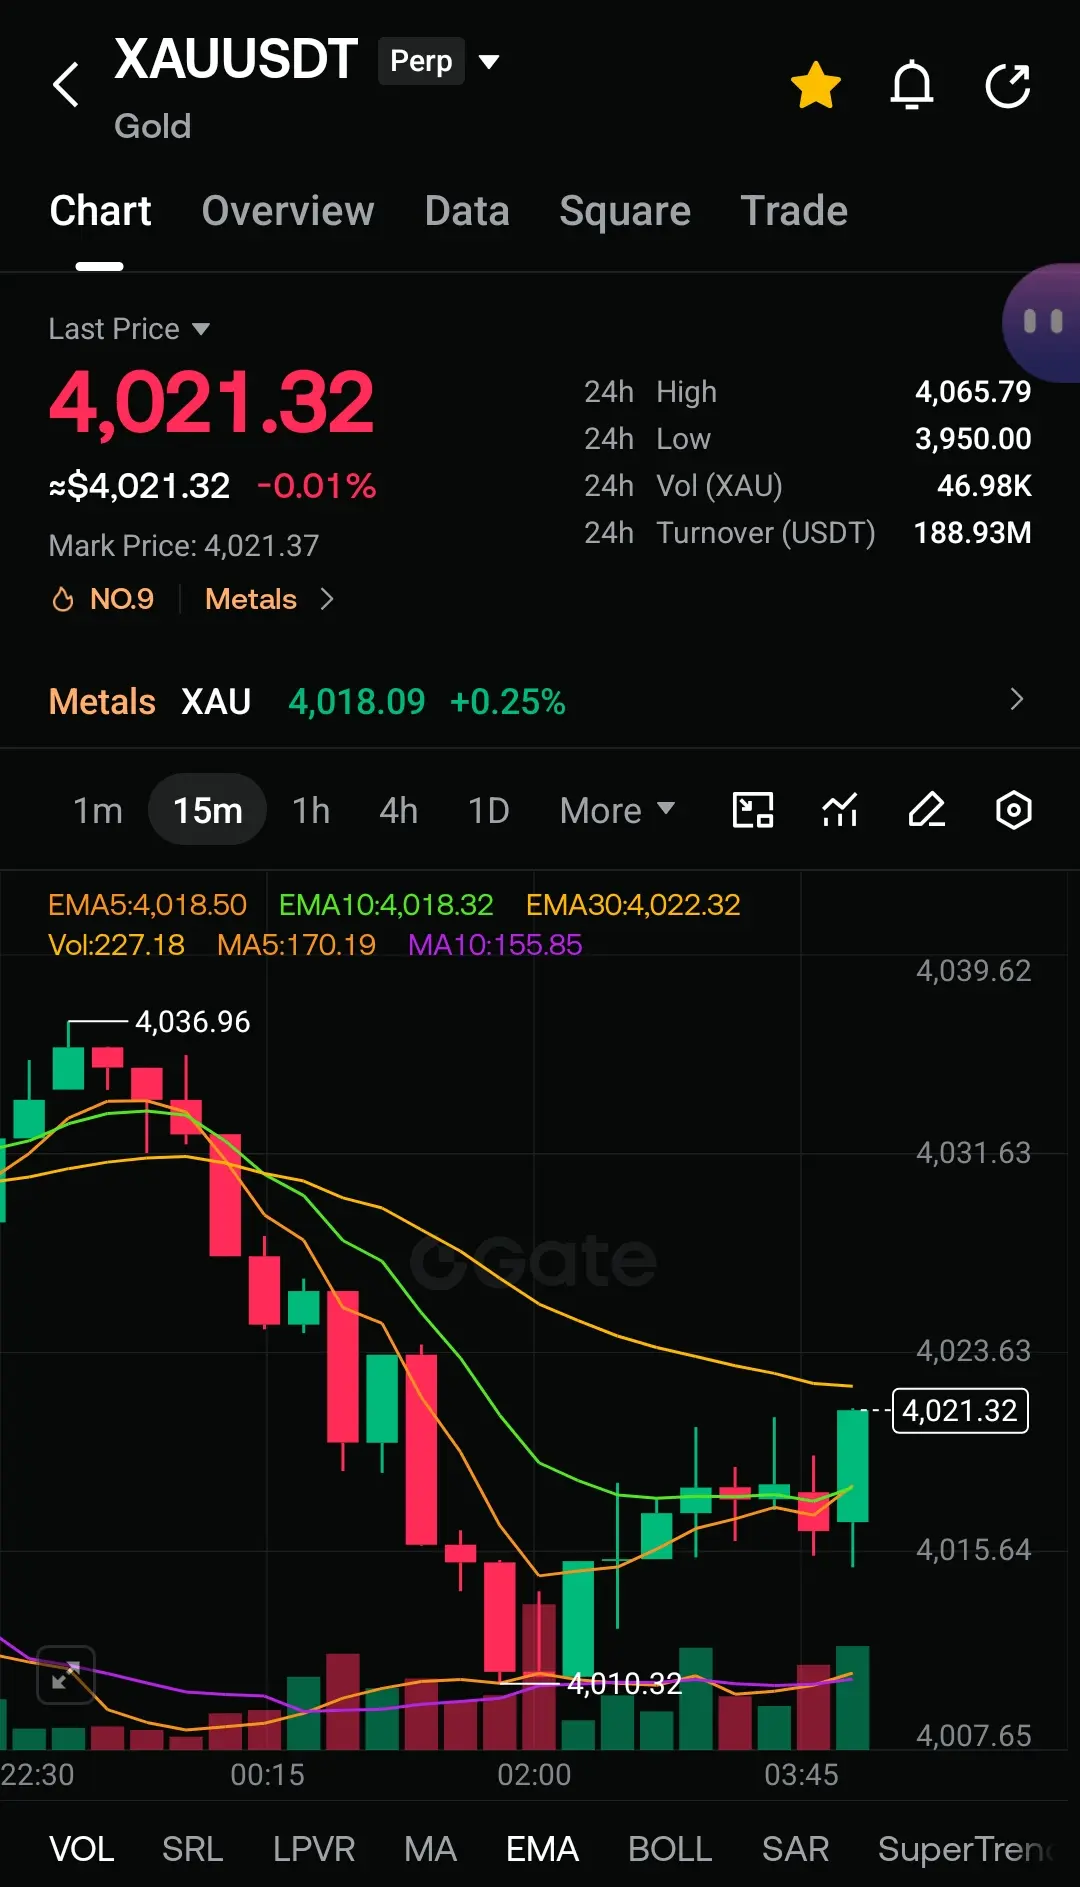The image size is (1080, 1887).
Task: Open the Metals category link
Action: 269,599
